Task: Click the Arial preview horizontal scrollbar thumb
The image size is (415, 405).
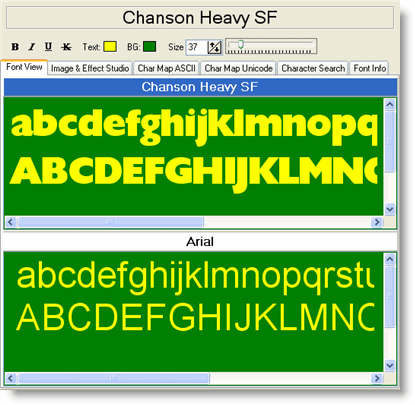Action: tap(113, 378)
